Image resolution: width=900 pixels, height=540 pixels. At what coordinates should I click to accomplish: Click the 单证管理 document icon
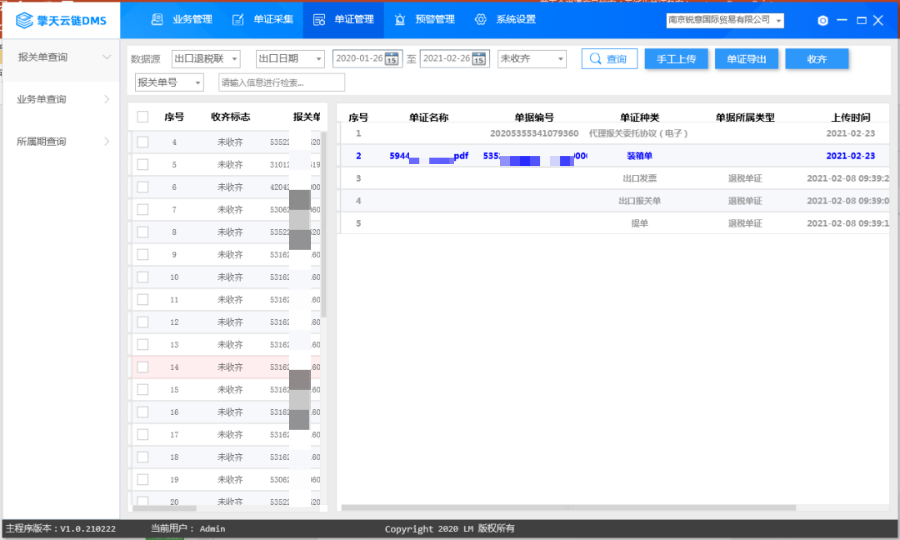(x=319, y=20)
